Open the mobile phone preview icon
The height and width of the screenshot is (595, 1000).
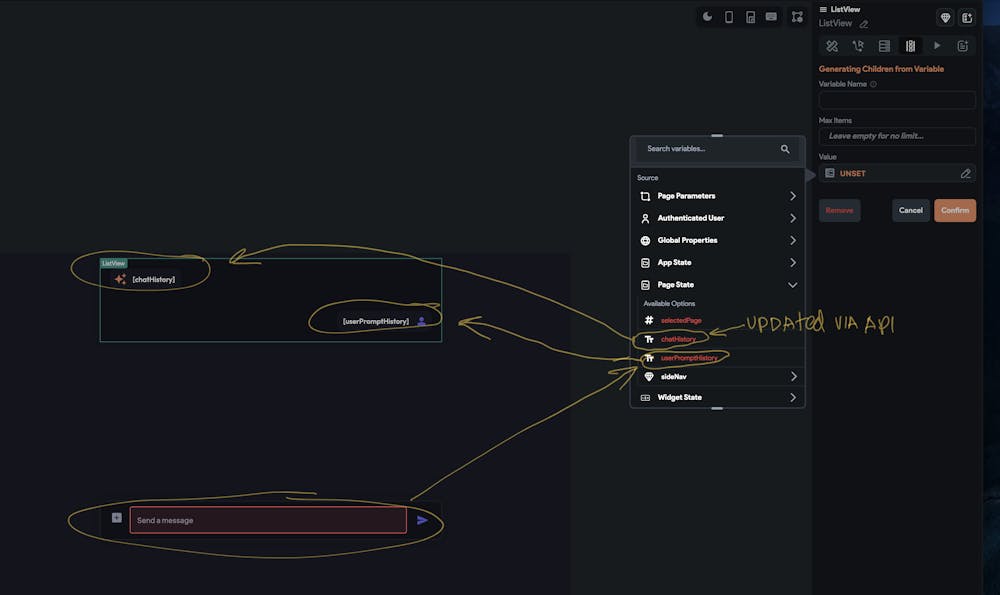coord(729,17)
